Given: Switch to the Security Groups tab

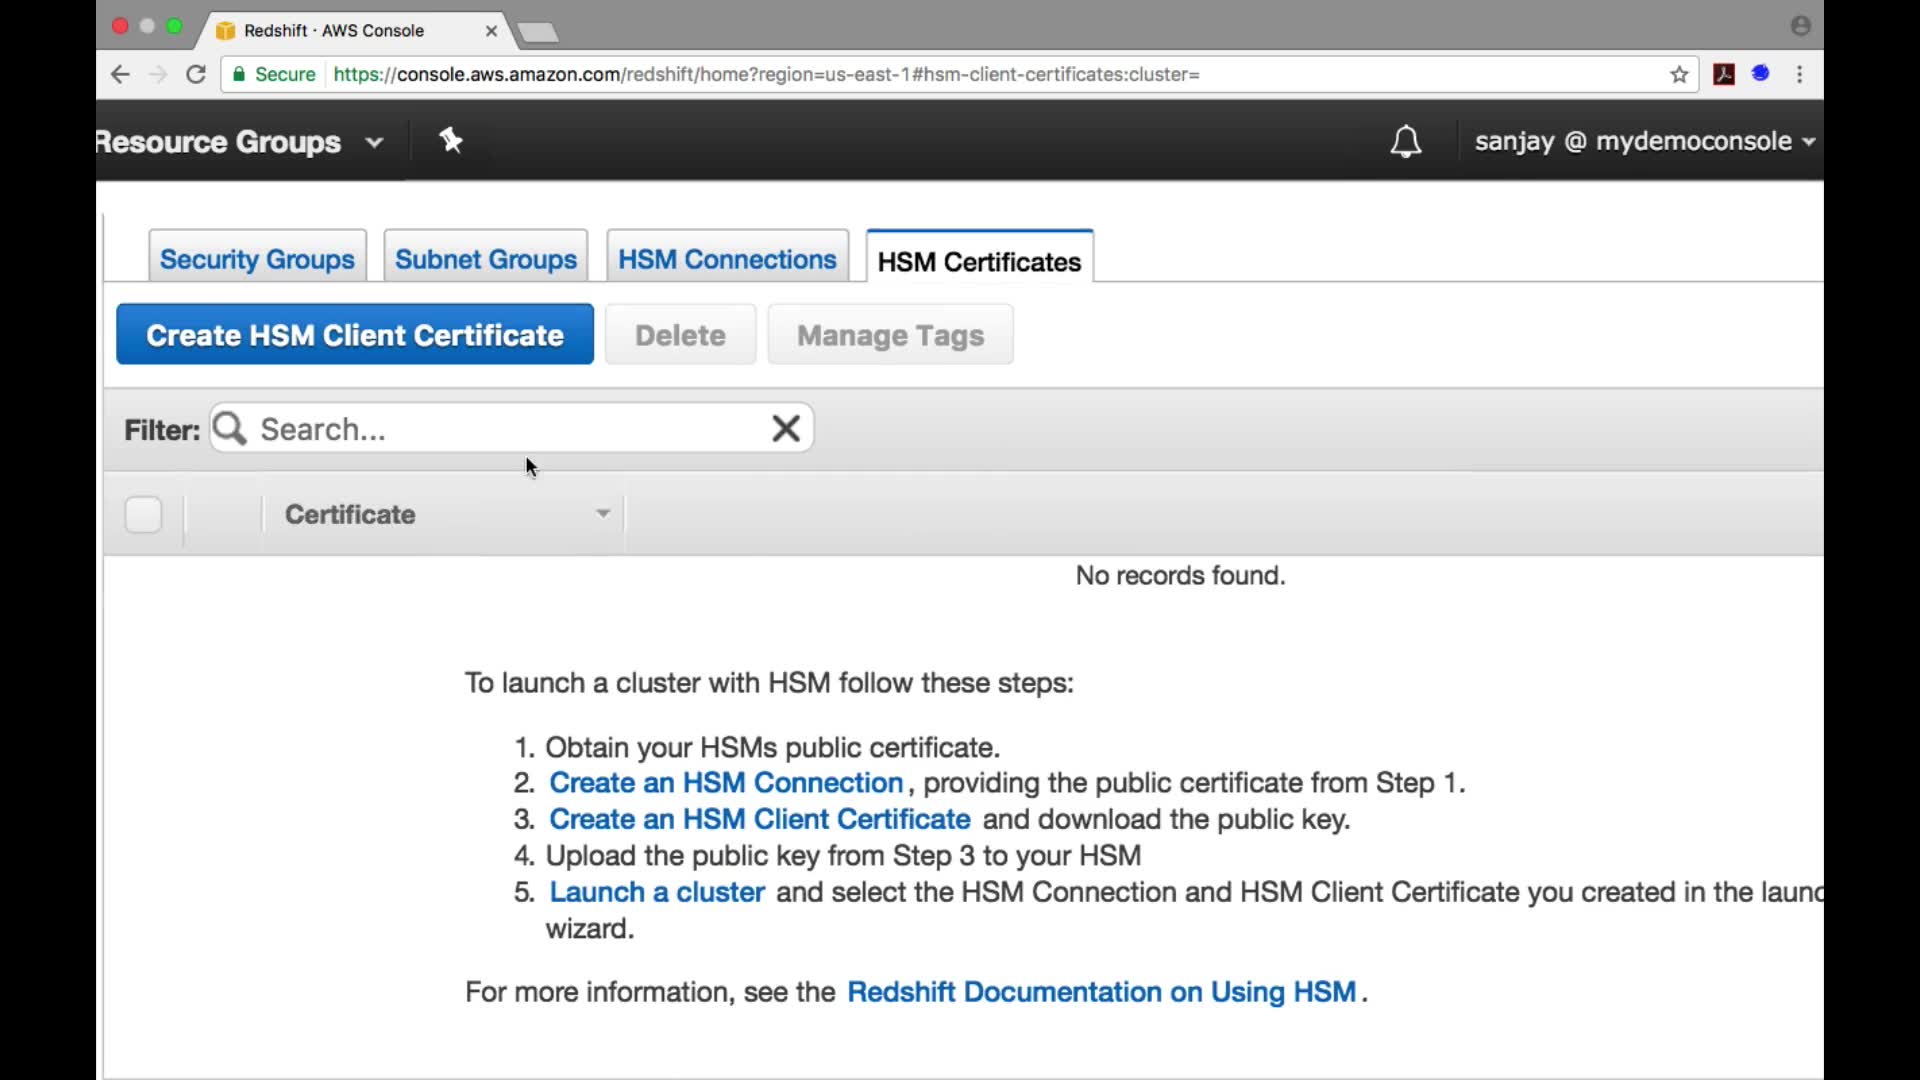Looking at the screenshot, I should pyautogui.click(x=257, y=259).
